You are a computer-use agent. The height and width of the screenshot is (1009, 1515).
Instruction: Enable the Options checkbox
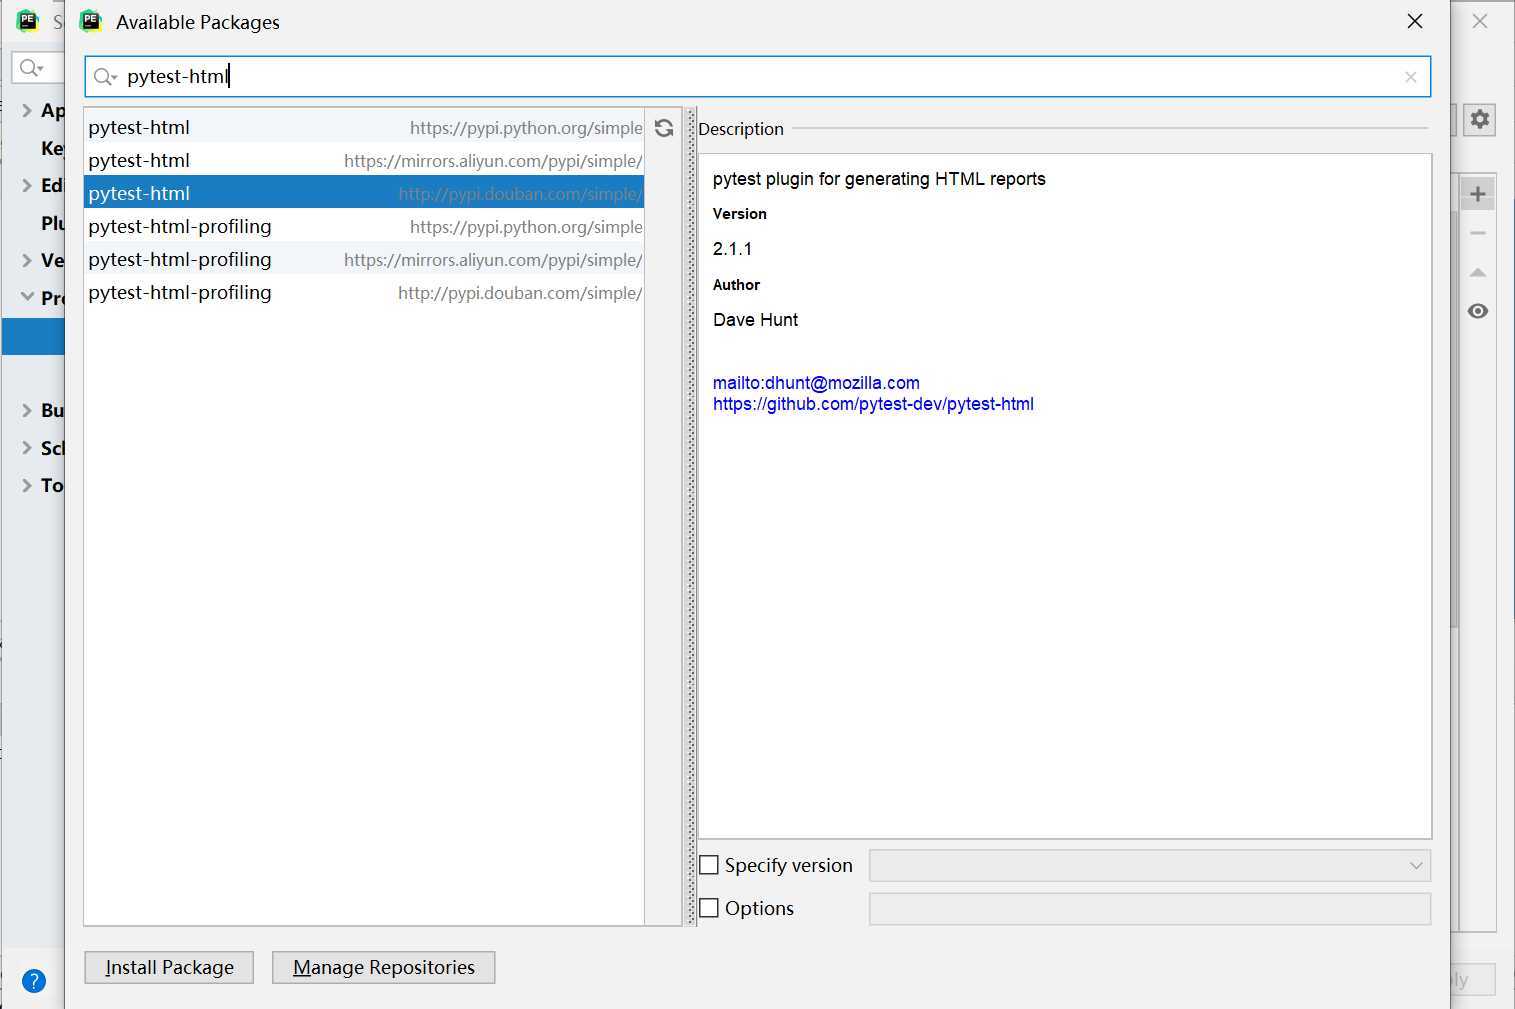pos(709,908)
